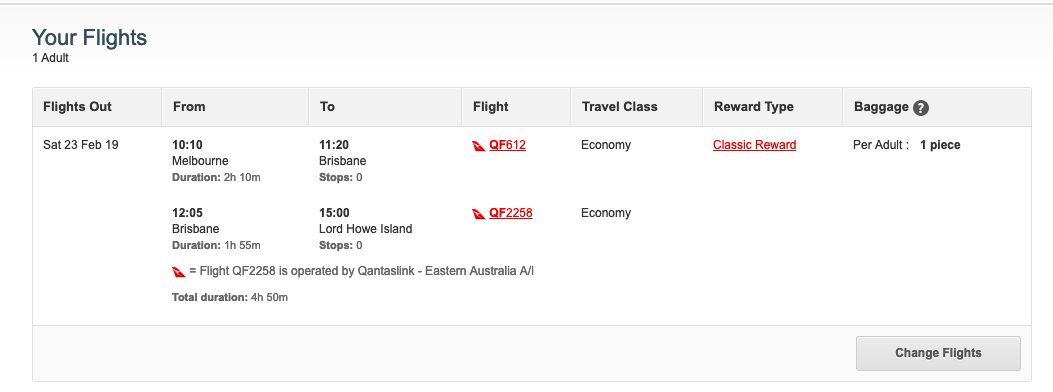Screen dimensions: 1053x392
Task: Click the Sat 23 Feb 19 date
Action: tap(81, 145)
